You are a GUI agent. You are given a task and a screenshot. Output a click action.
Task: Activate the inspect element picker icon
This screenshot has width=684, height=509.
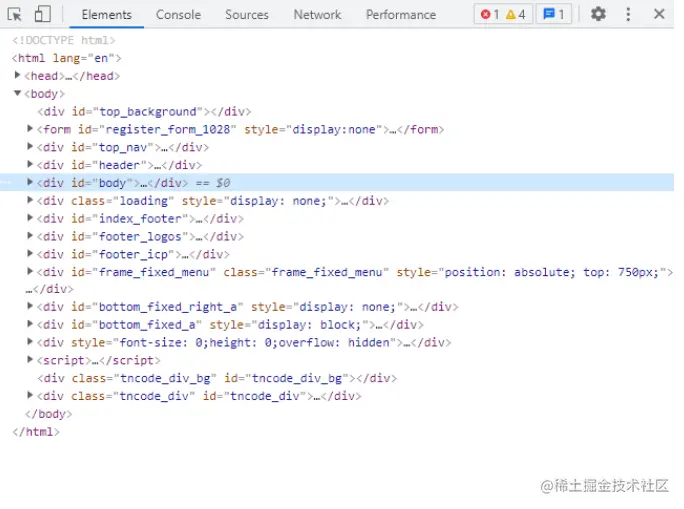15,14
